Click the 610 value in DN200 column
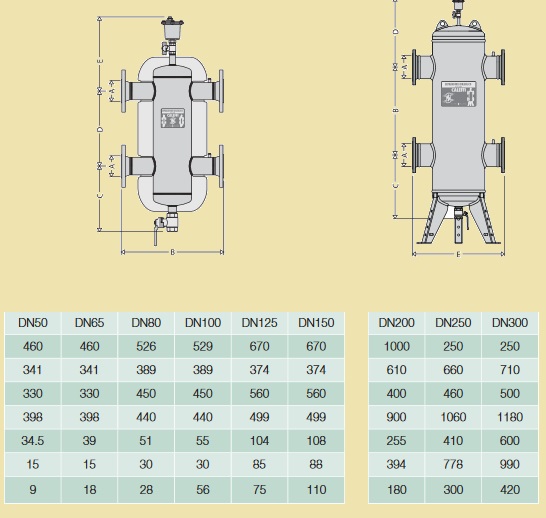The image size is (546, 518). click(397, 370)
